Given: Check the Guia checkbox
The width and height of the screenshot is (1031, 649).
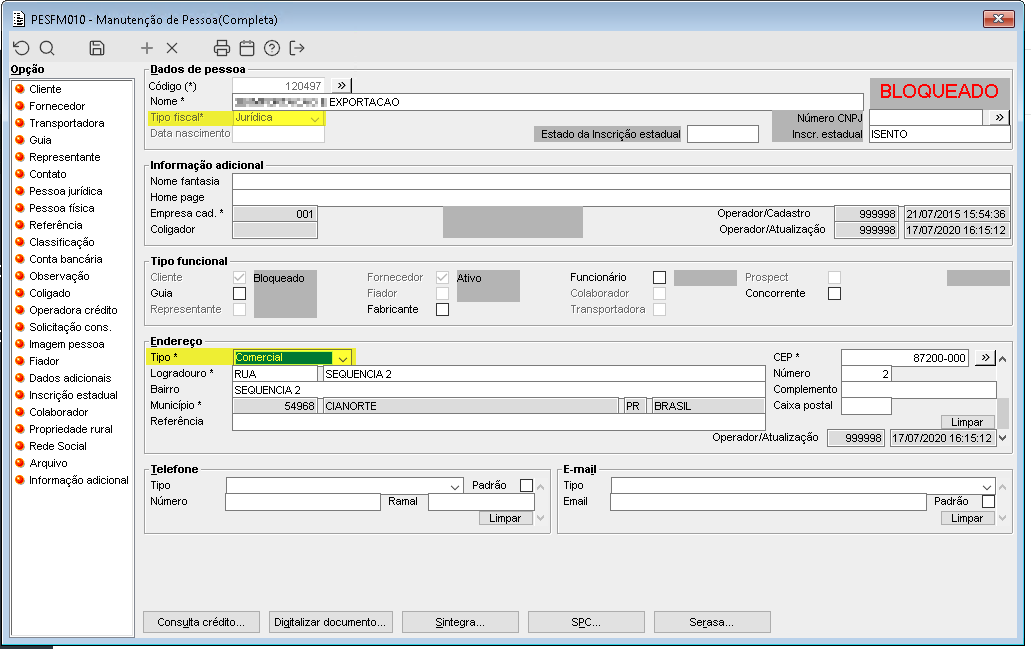Looking at the screenshot, I should [x=239, y=293].
